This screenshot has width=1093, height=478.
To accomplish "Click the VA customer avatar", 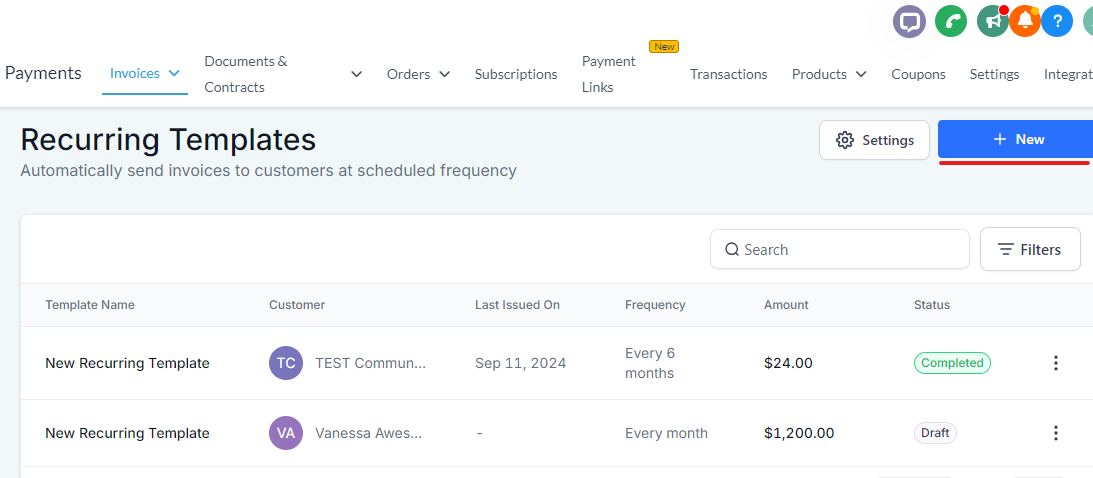I will (286, 433).
